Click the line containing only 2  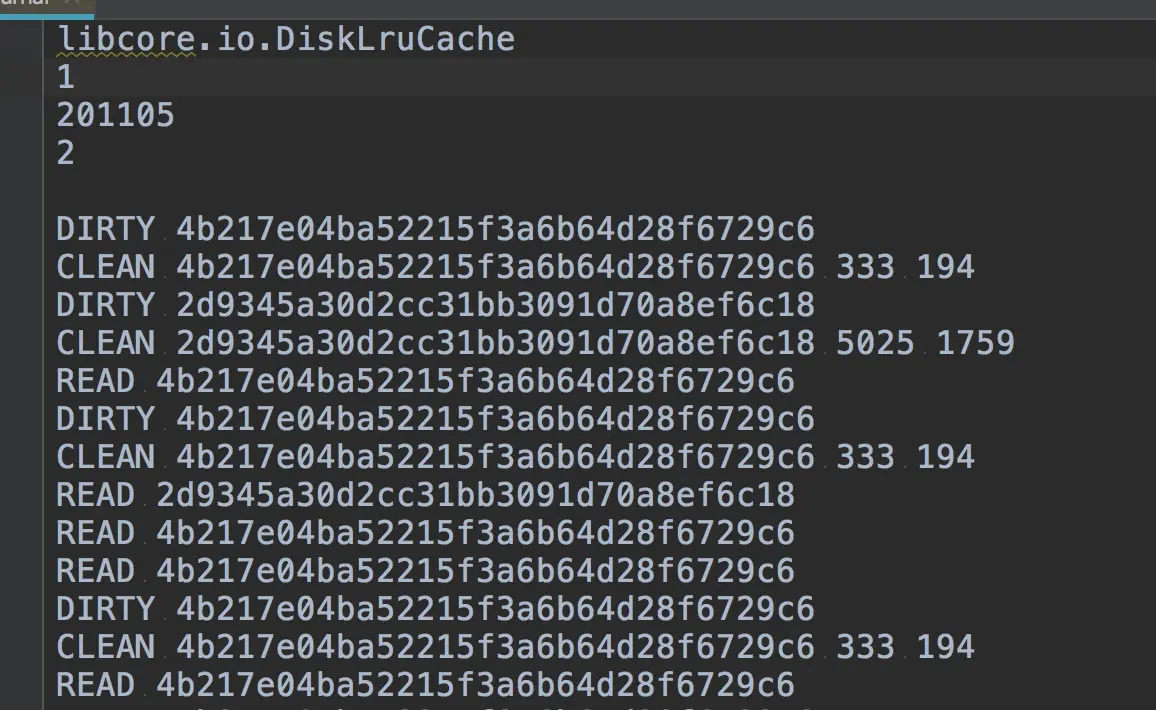click(x=66, y=153)
